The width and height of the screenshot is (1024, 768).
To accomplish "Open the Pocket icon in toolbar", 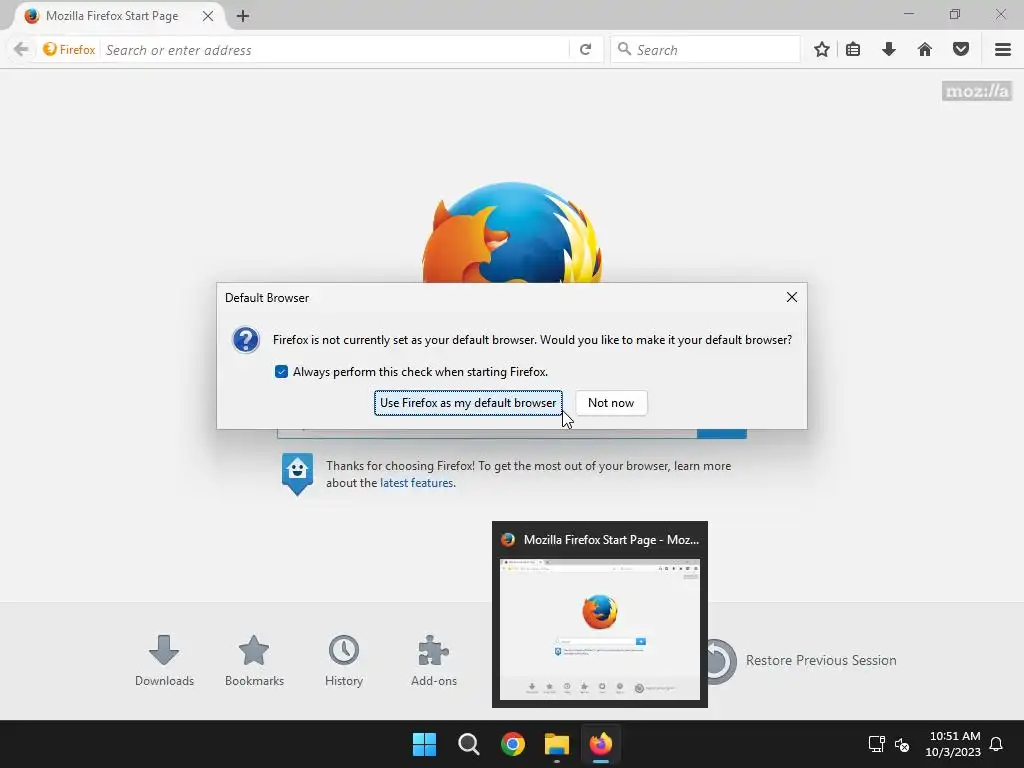I will pyautogui.click(x=961, y=50).
